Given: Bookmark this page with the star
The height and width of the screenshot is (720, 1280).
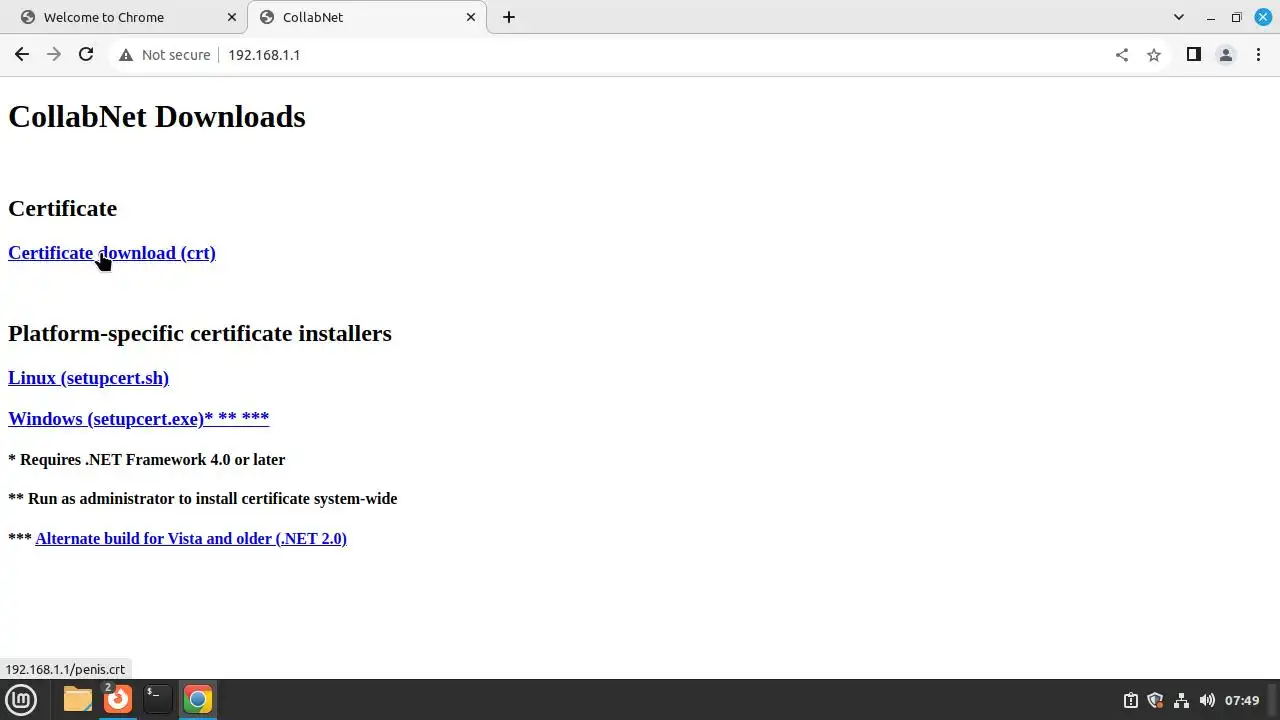Looking at the screenshot, I should [x=1154, y=55].
